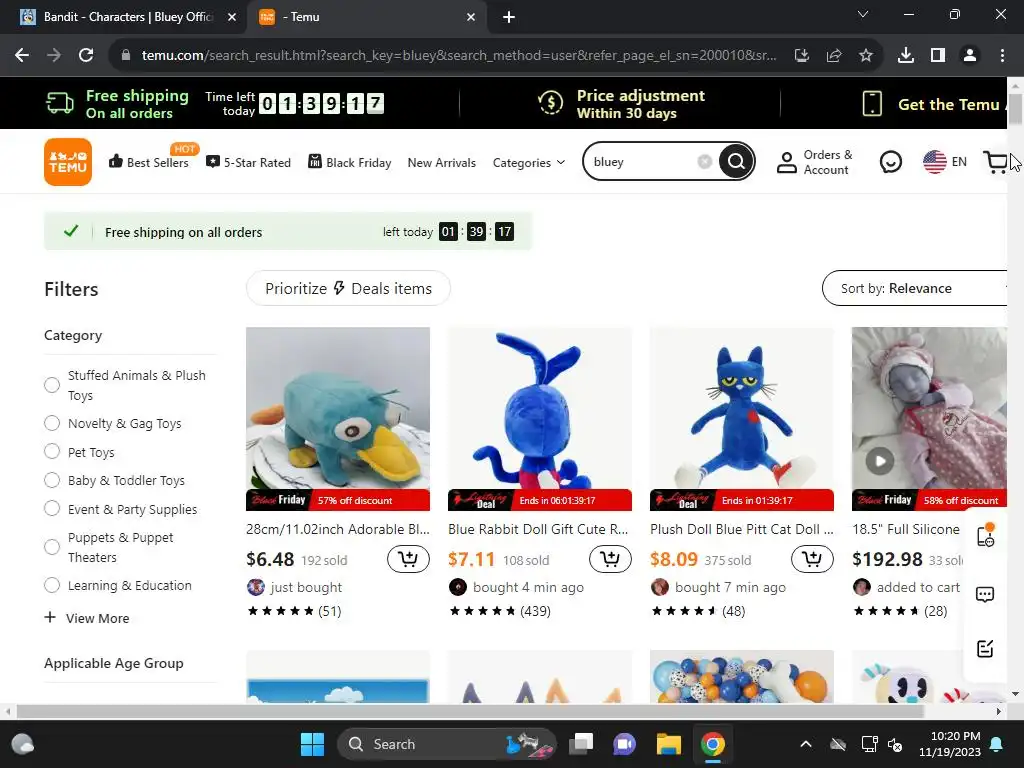Click the install app icon in address bar
The height and width of the screenshot is (768, 1024).
pos(802,56)
